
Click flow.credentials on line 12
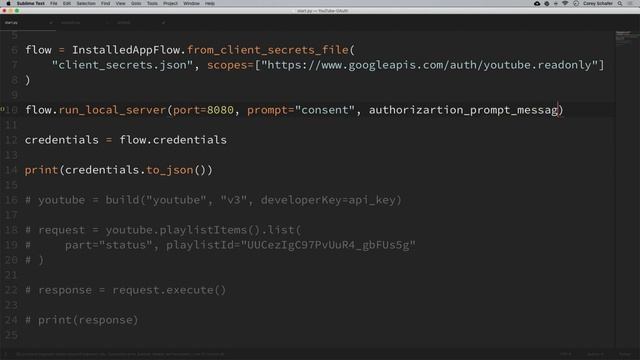[x=173, y=140]
